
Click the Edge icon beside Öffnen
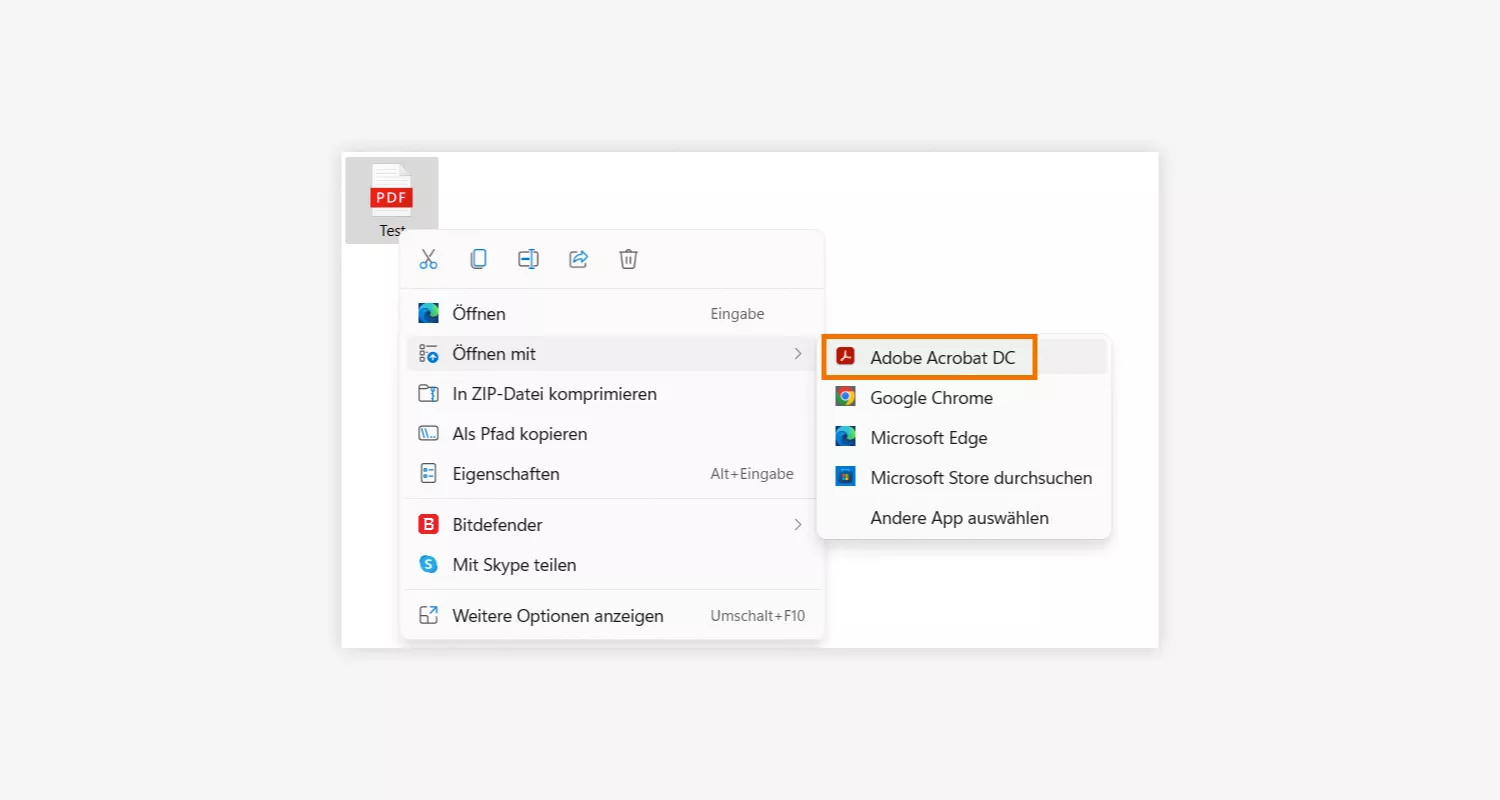(x=428, y=313)
